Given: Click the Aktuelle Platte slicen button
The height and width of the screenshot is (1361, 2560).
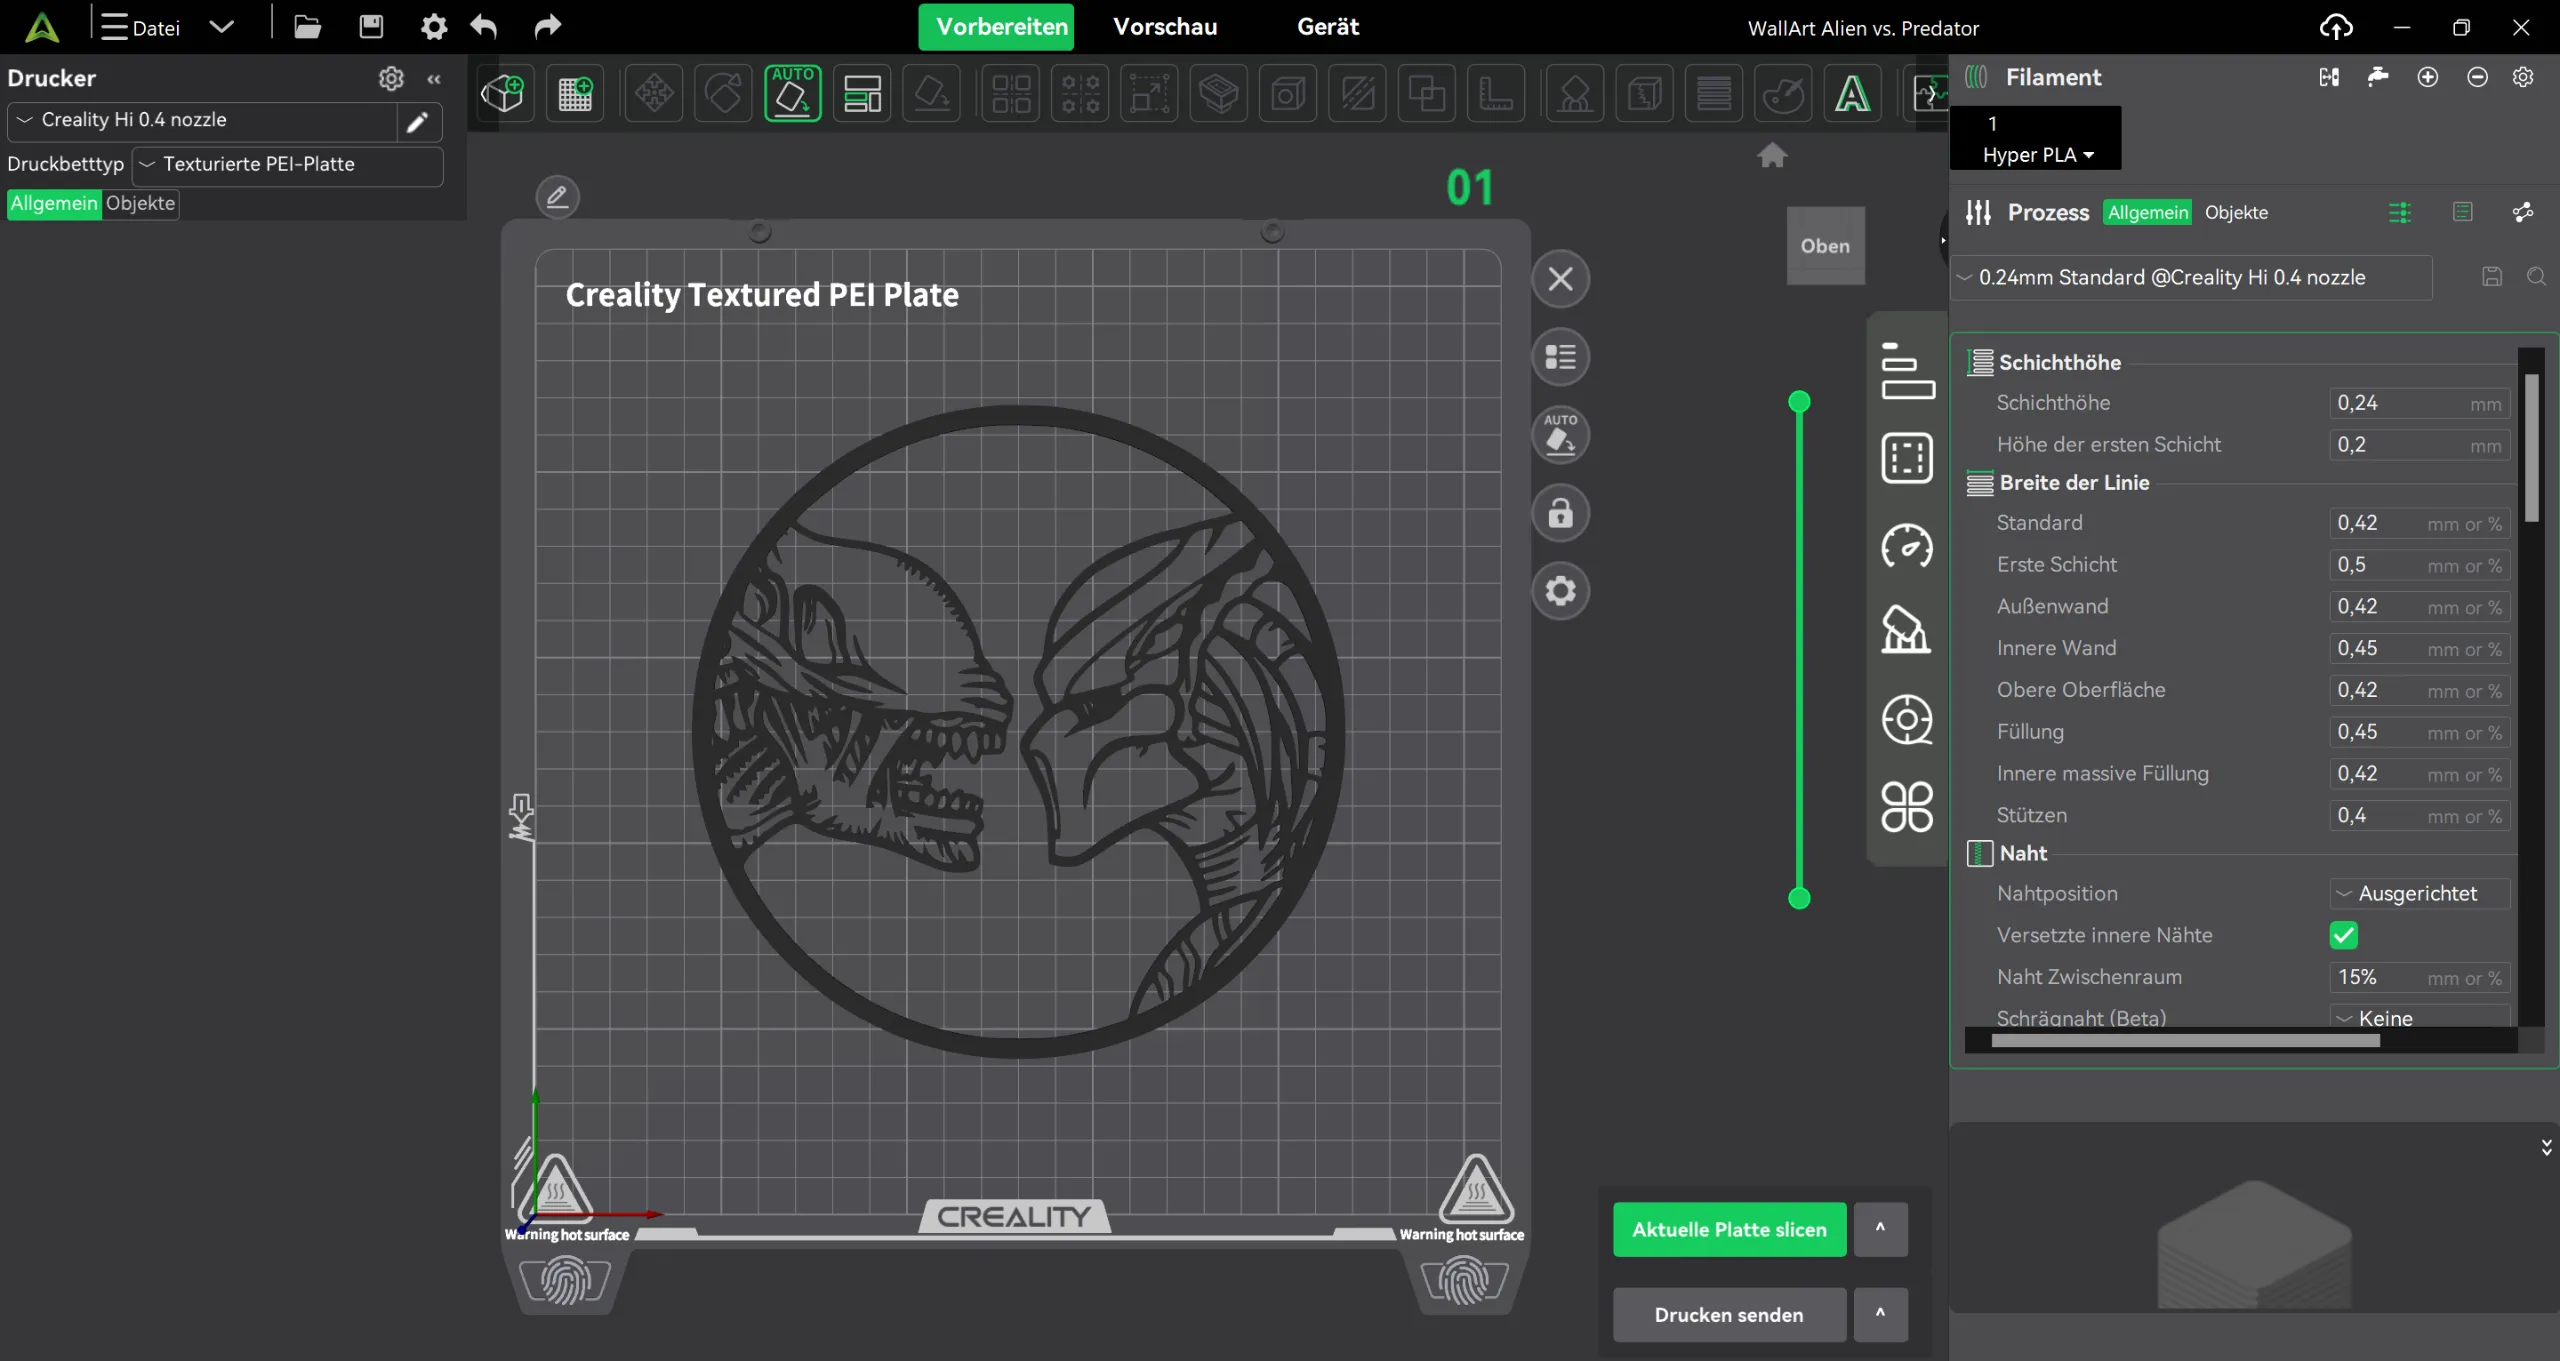Looking at the screenshot, I should pos(1729,1229).
